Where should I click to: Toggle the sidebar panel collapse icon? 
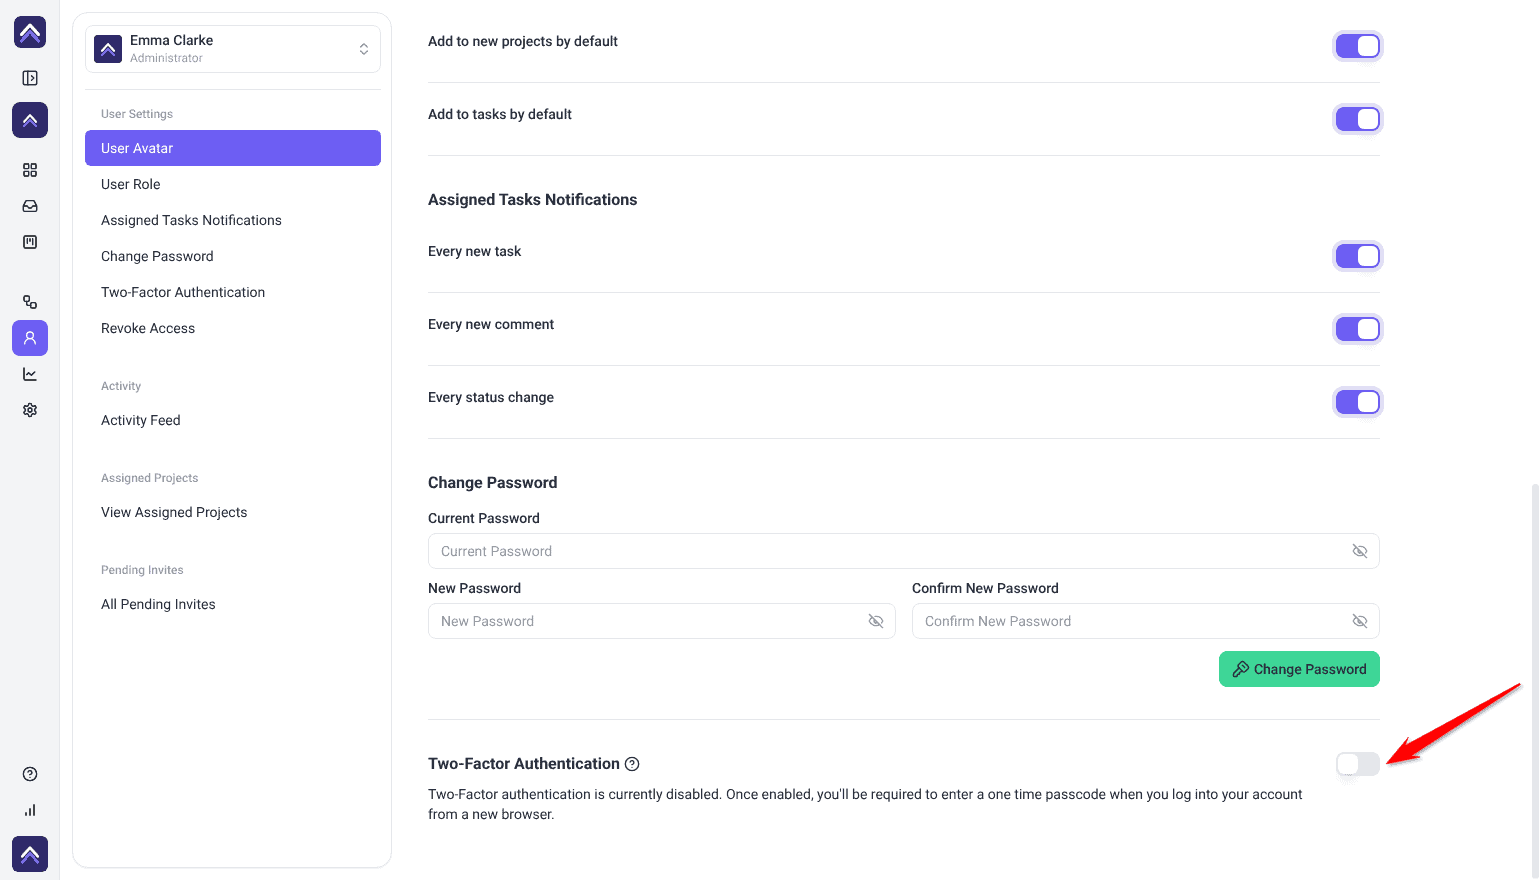[30, 78]
